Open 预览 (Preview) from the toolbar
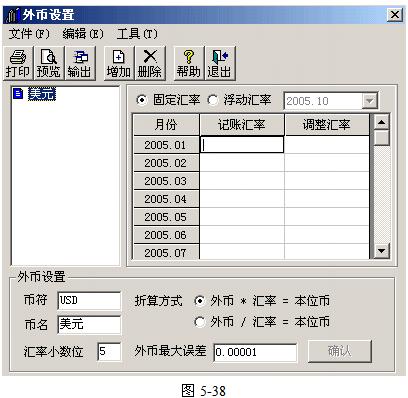This screenshot has height=398, width=408. (x=49, y=63)
